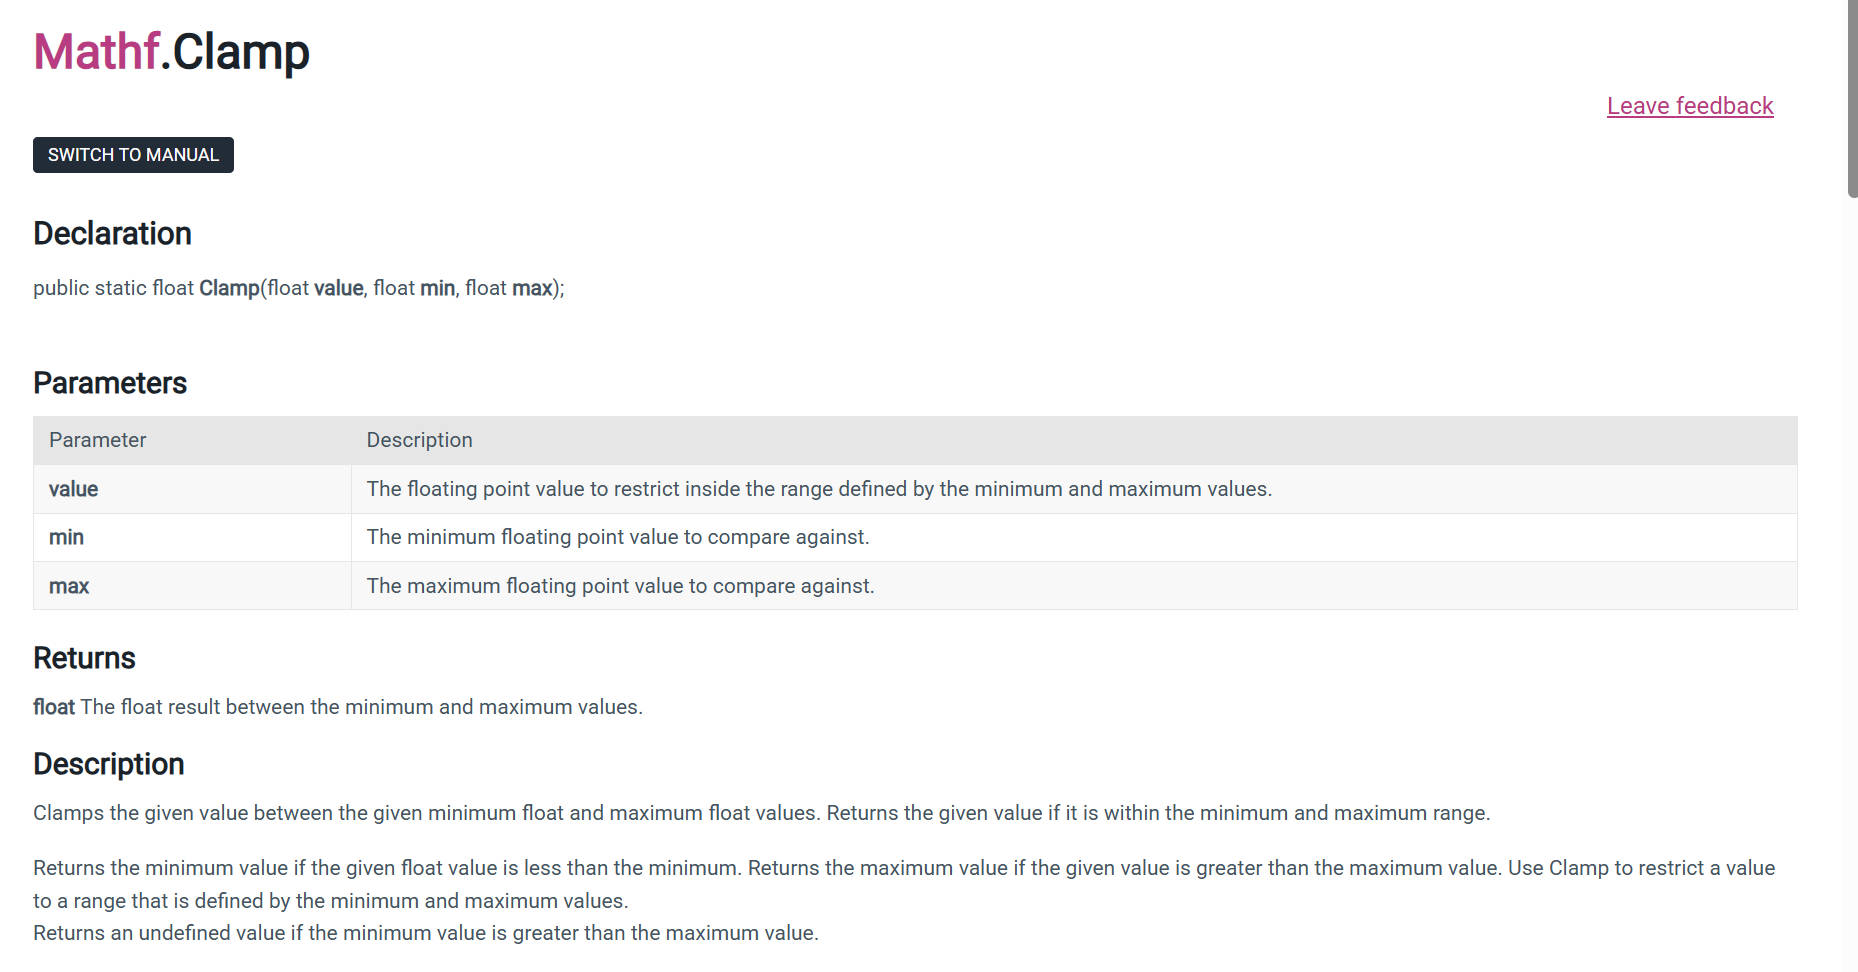Click the Clamp word in the page title
This screenshot has width=1858, height=972.
pos(241,52)
